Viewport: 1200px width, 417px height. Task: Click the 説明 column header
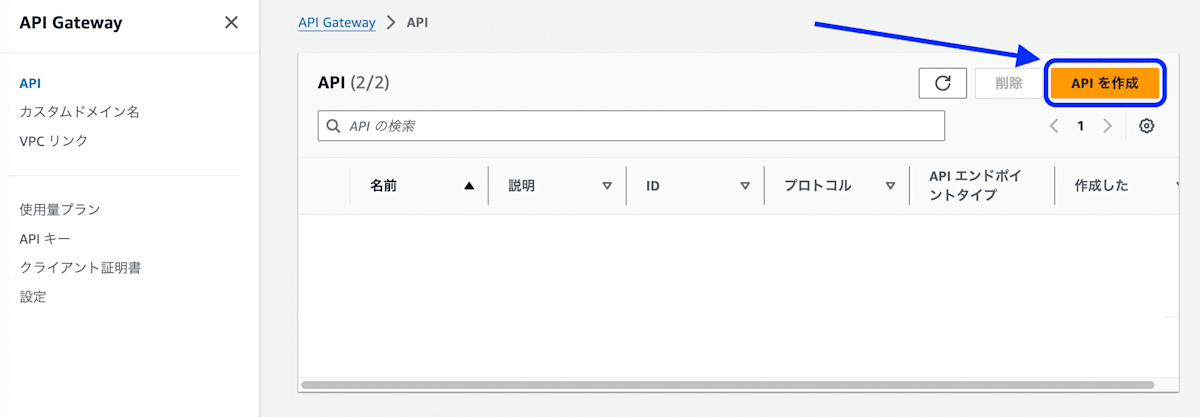coord(522,186)
